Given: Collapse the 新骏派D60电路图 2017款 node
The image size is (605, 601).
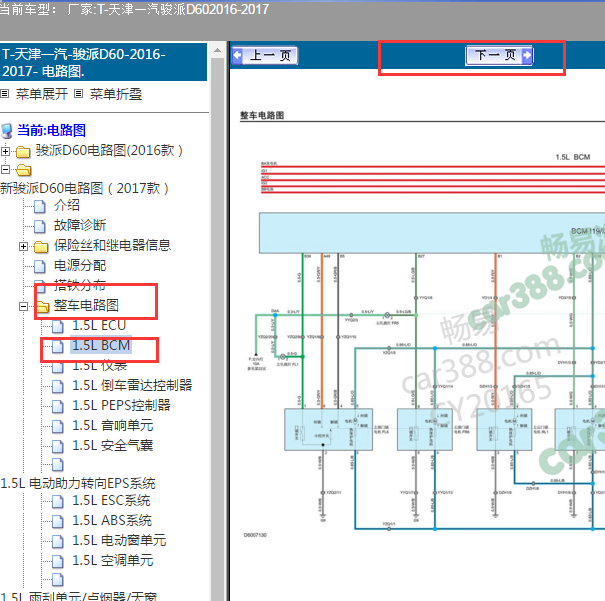Looking at the screenshot, I should coord(5,169).
